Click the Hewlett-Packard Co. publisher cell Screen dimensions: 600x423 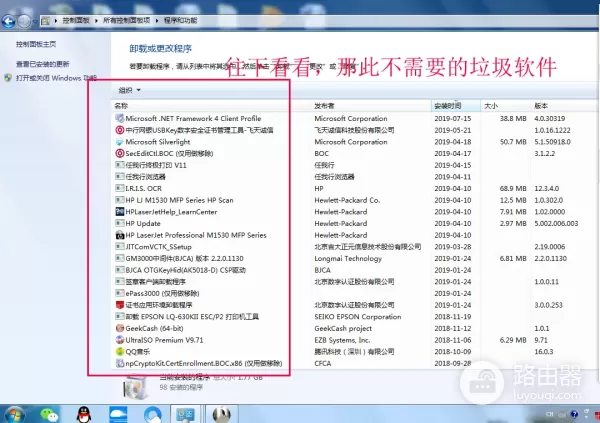pyautogui.click(x=347, y=200)
